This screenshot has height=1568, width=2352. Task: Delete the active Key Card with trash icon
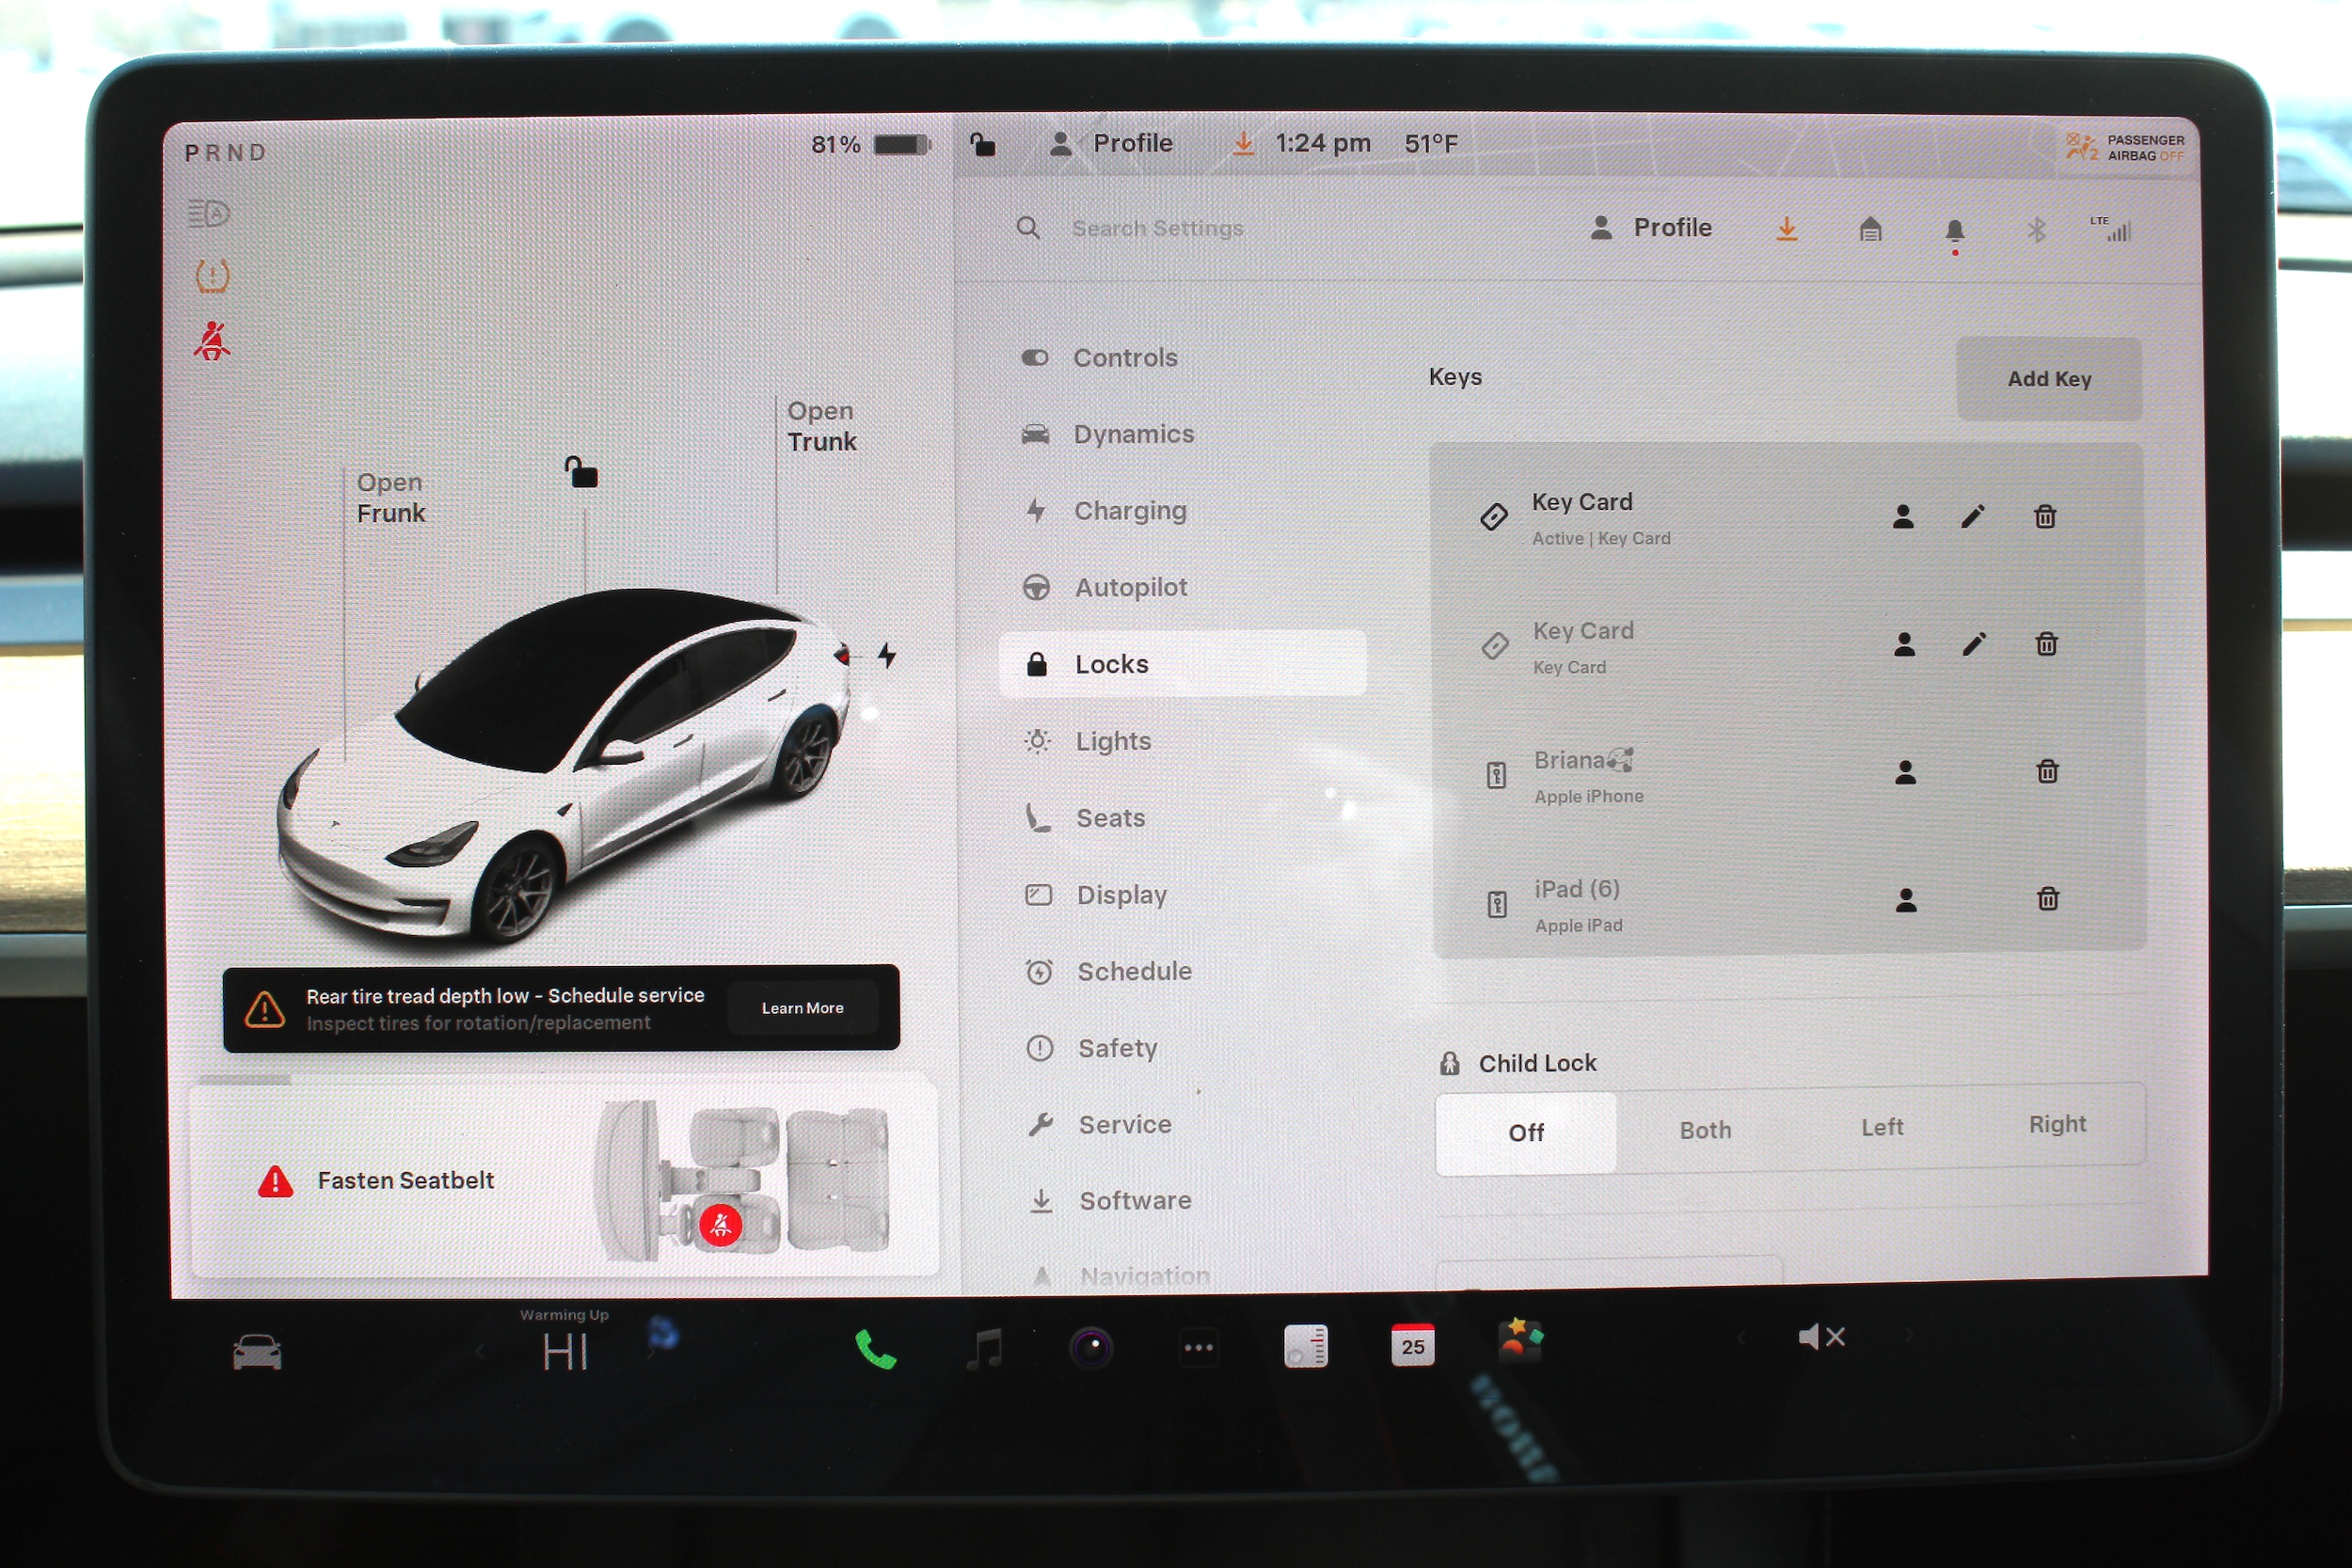(x=2044, y=517)
